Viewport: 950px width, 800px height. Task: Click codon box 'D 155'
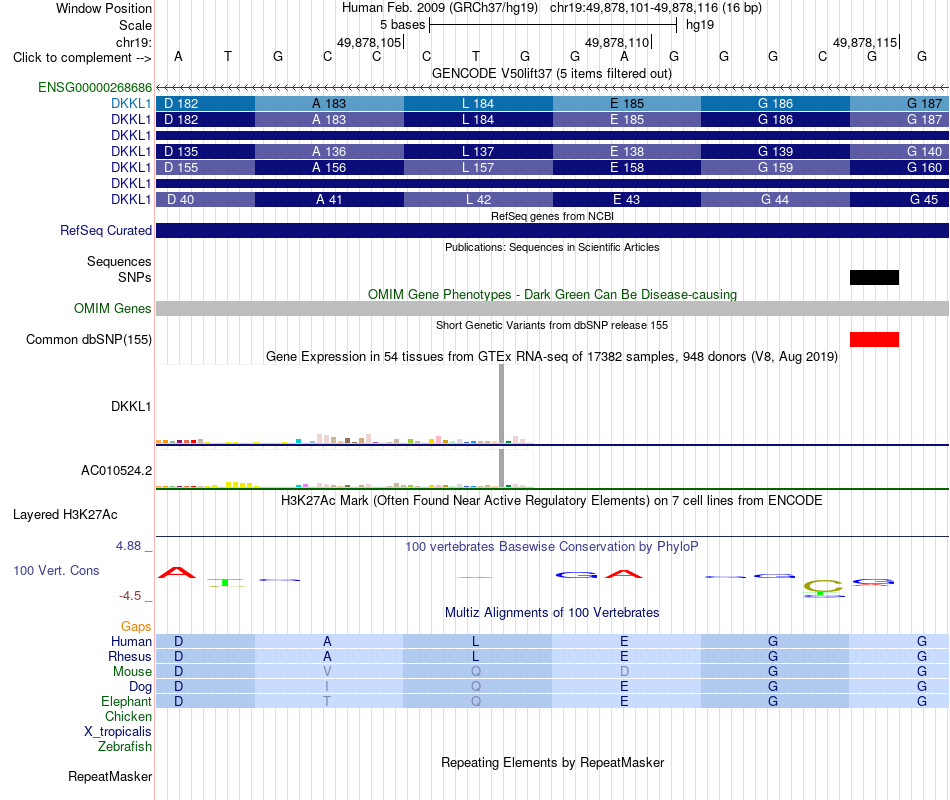tap(205, 167)
